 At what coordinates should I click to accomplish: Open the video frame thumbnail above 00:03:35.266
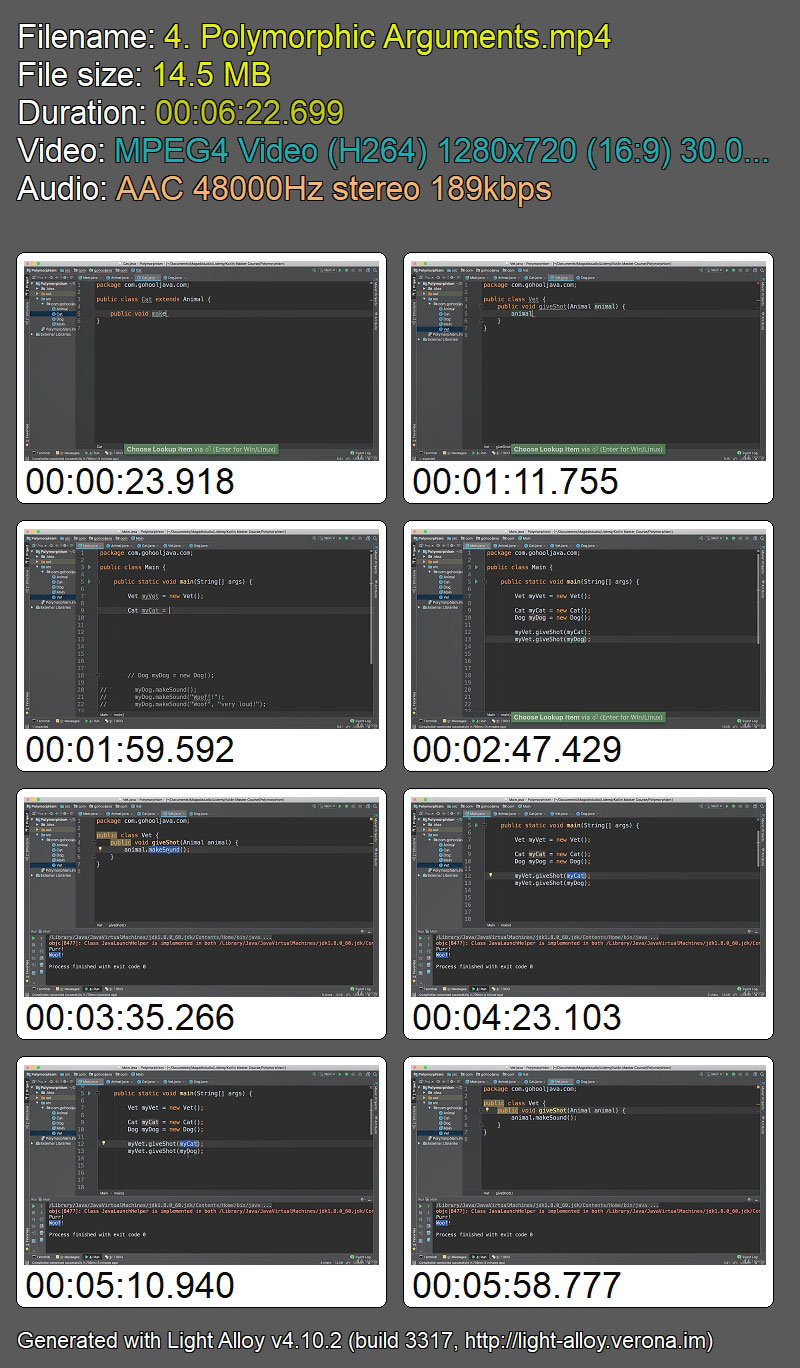tap(200, 896)
